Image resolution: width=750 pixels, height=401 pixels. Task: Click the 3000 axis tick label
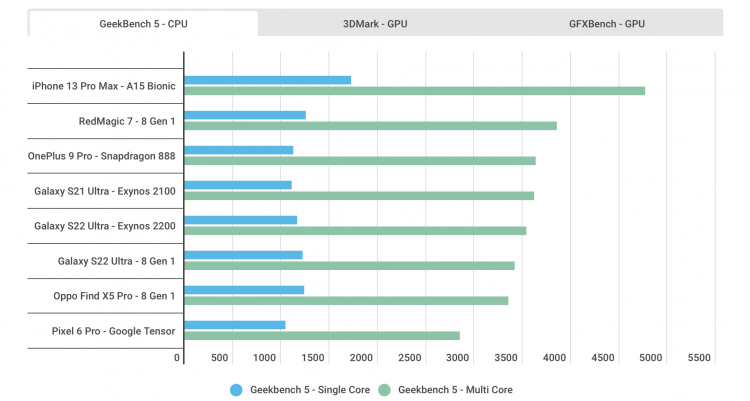[x=457, y=357]
